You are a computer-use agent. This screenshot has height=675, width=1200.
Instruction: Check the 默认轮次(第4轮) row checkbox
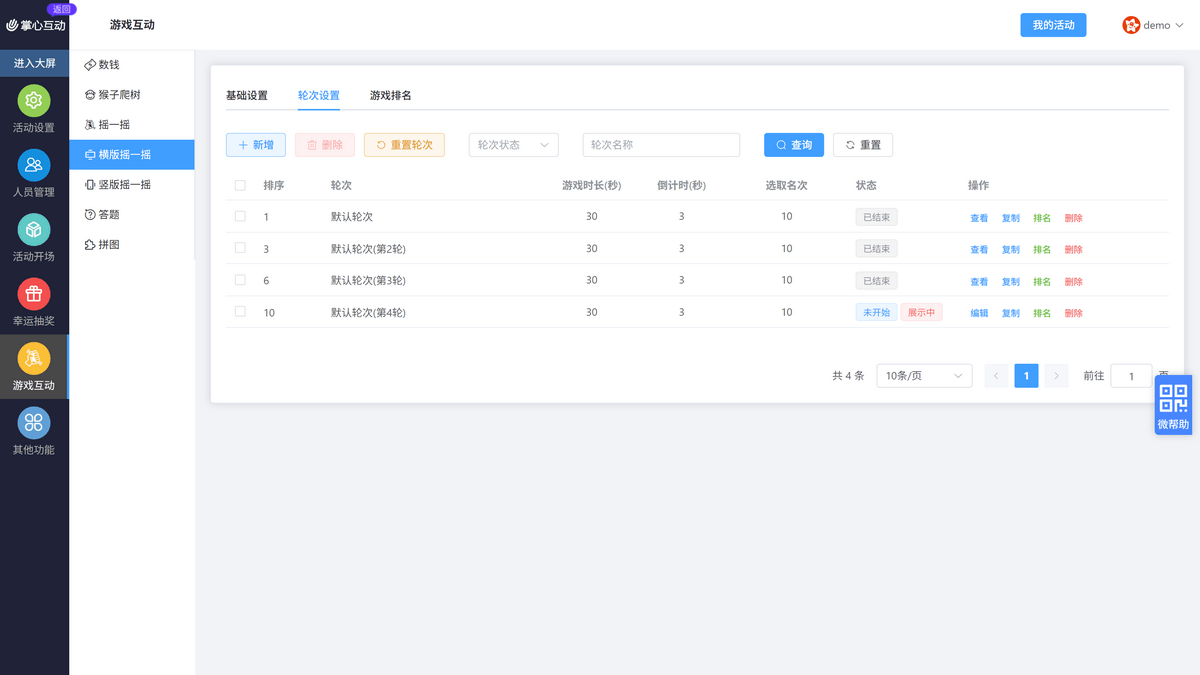coord(240,312)
